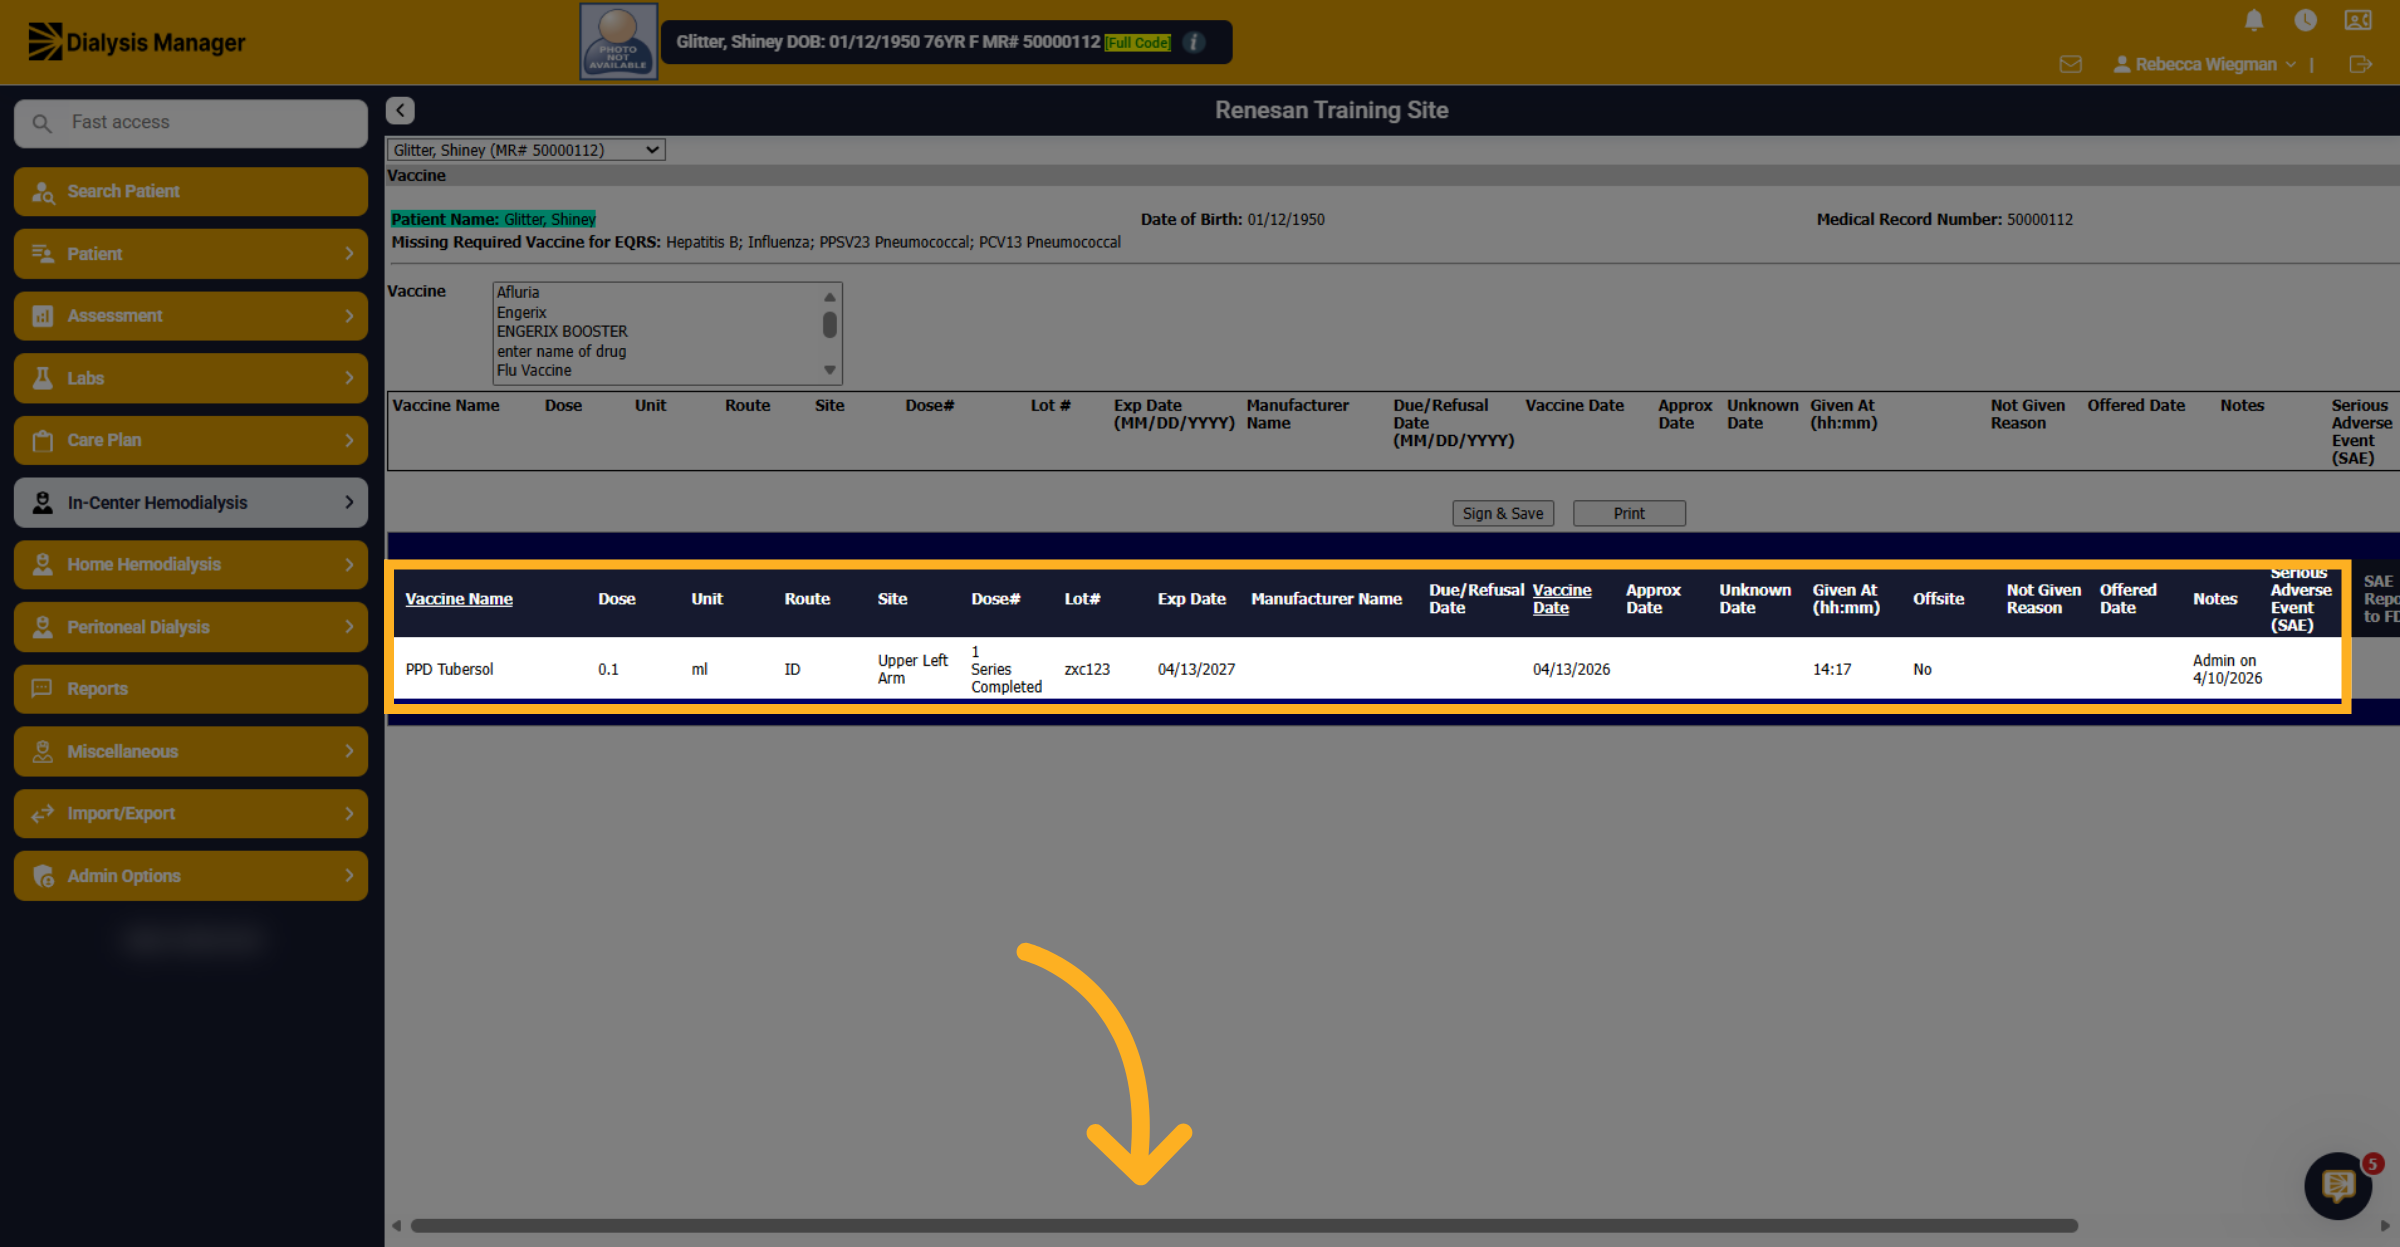Screen dimensions: 2400x1247
Task: Expand the Patient menu
Action: click(191, 254)
